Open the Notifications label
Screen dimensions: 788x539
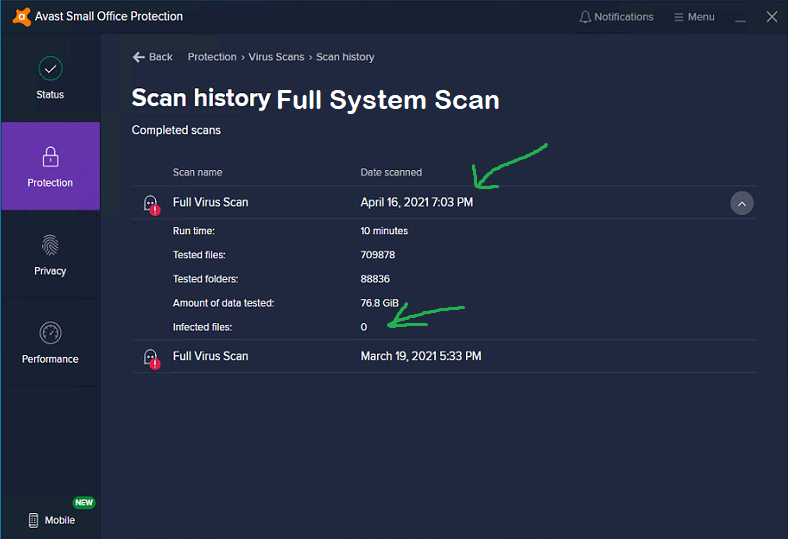[x=624, y=17]
